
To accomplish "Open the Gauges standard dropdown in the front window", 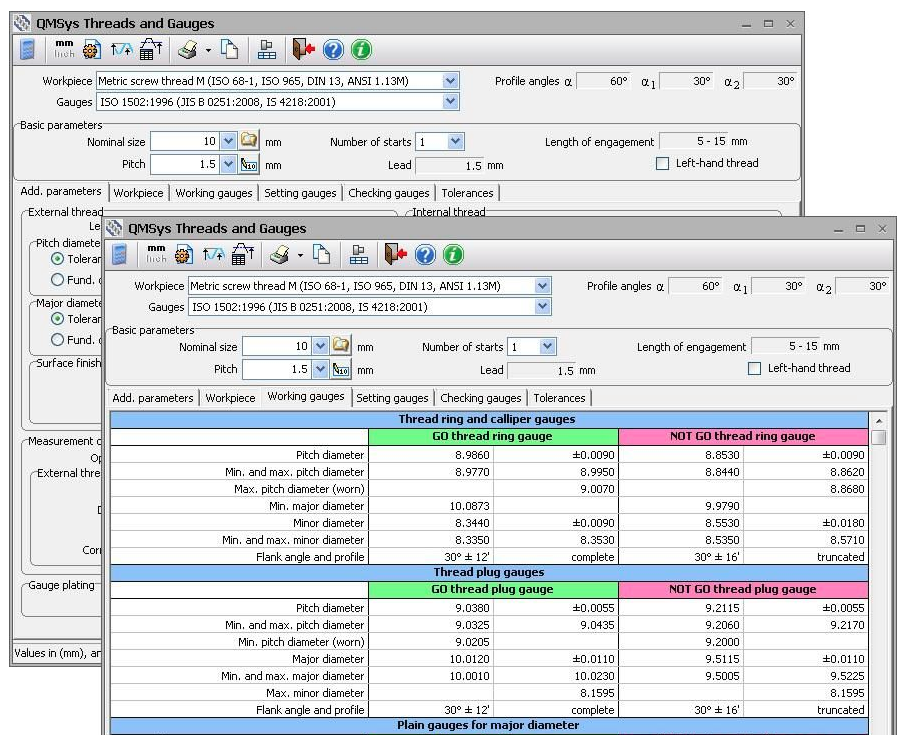I will (542, 307).
